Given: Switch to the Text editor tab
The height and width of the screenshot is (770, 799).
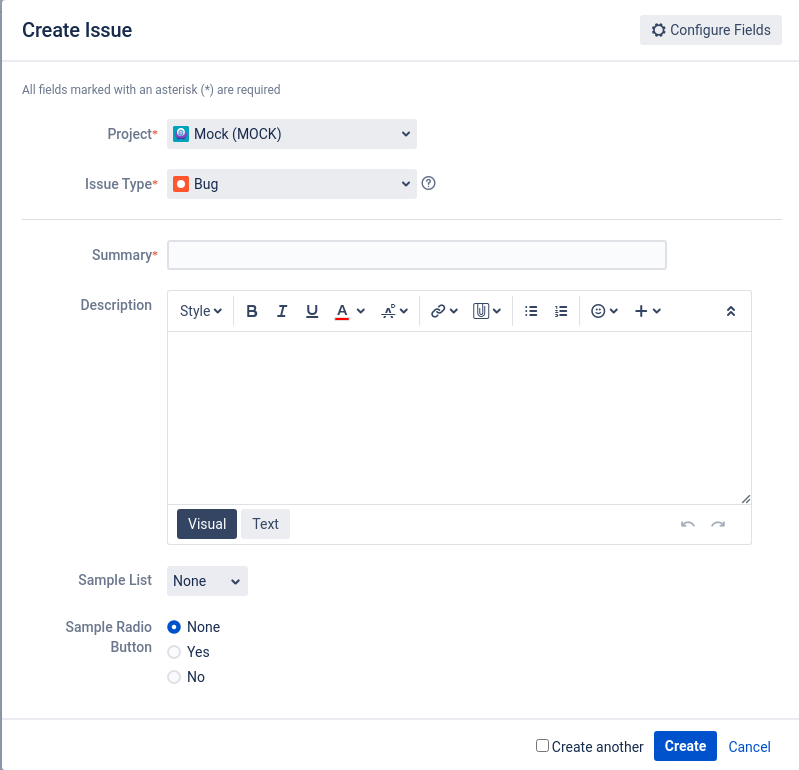Looking at the screenshot, I should (x=265, y=524).
